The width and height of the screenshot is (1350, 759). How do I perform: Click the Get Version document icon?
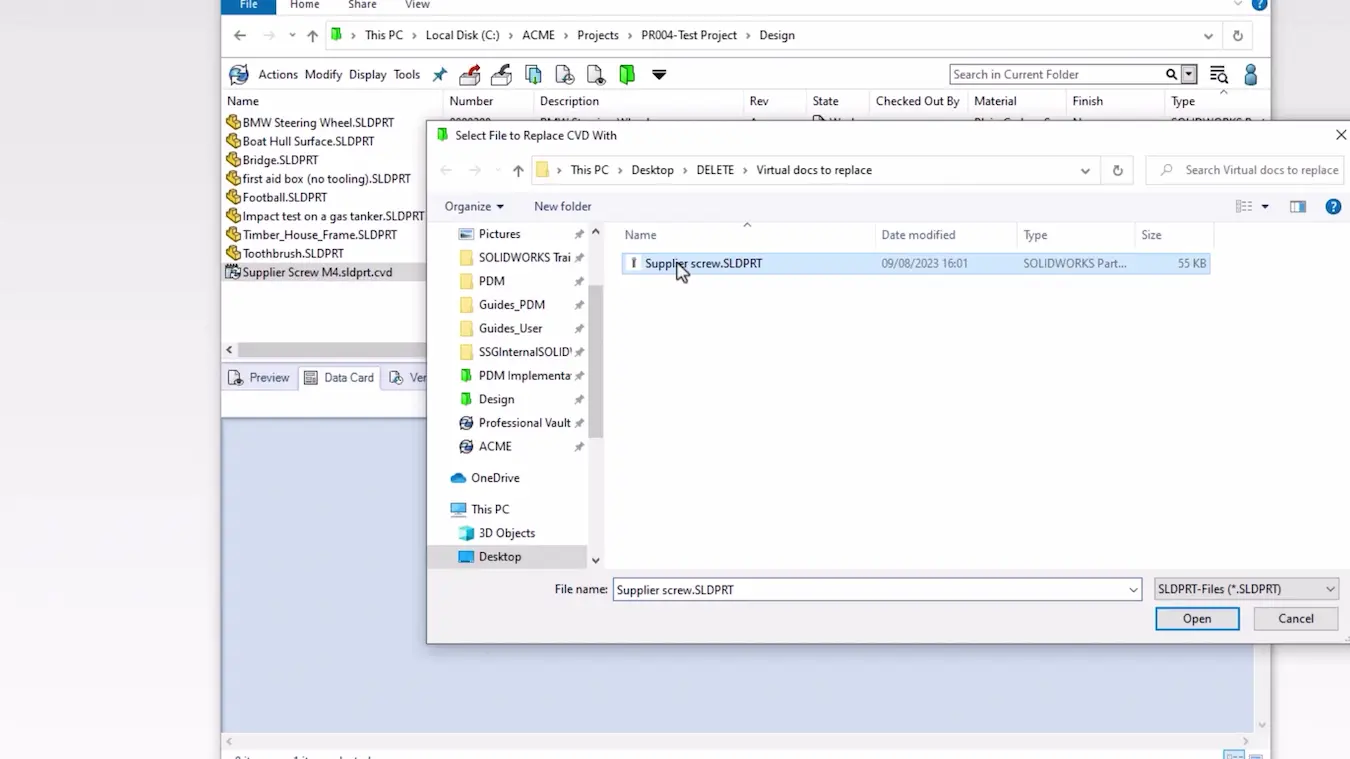click(x=564, y=74)
